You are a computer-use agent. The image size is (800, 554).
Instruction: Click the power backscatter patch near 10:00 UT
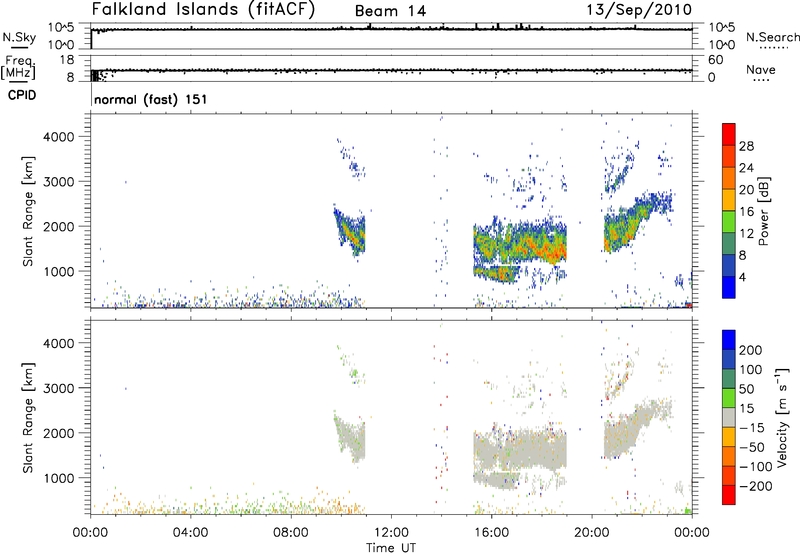pos(351,232)
